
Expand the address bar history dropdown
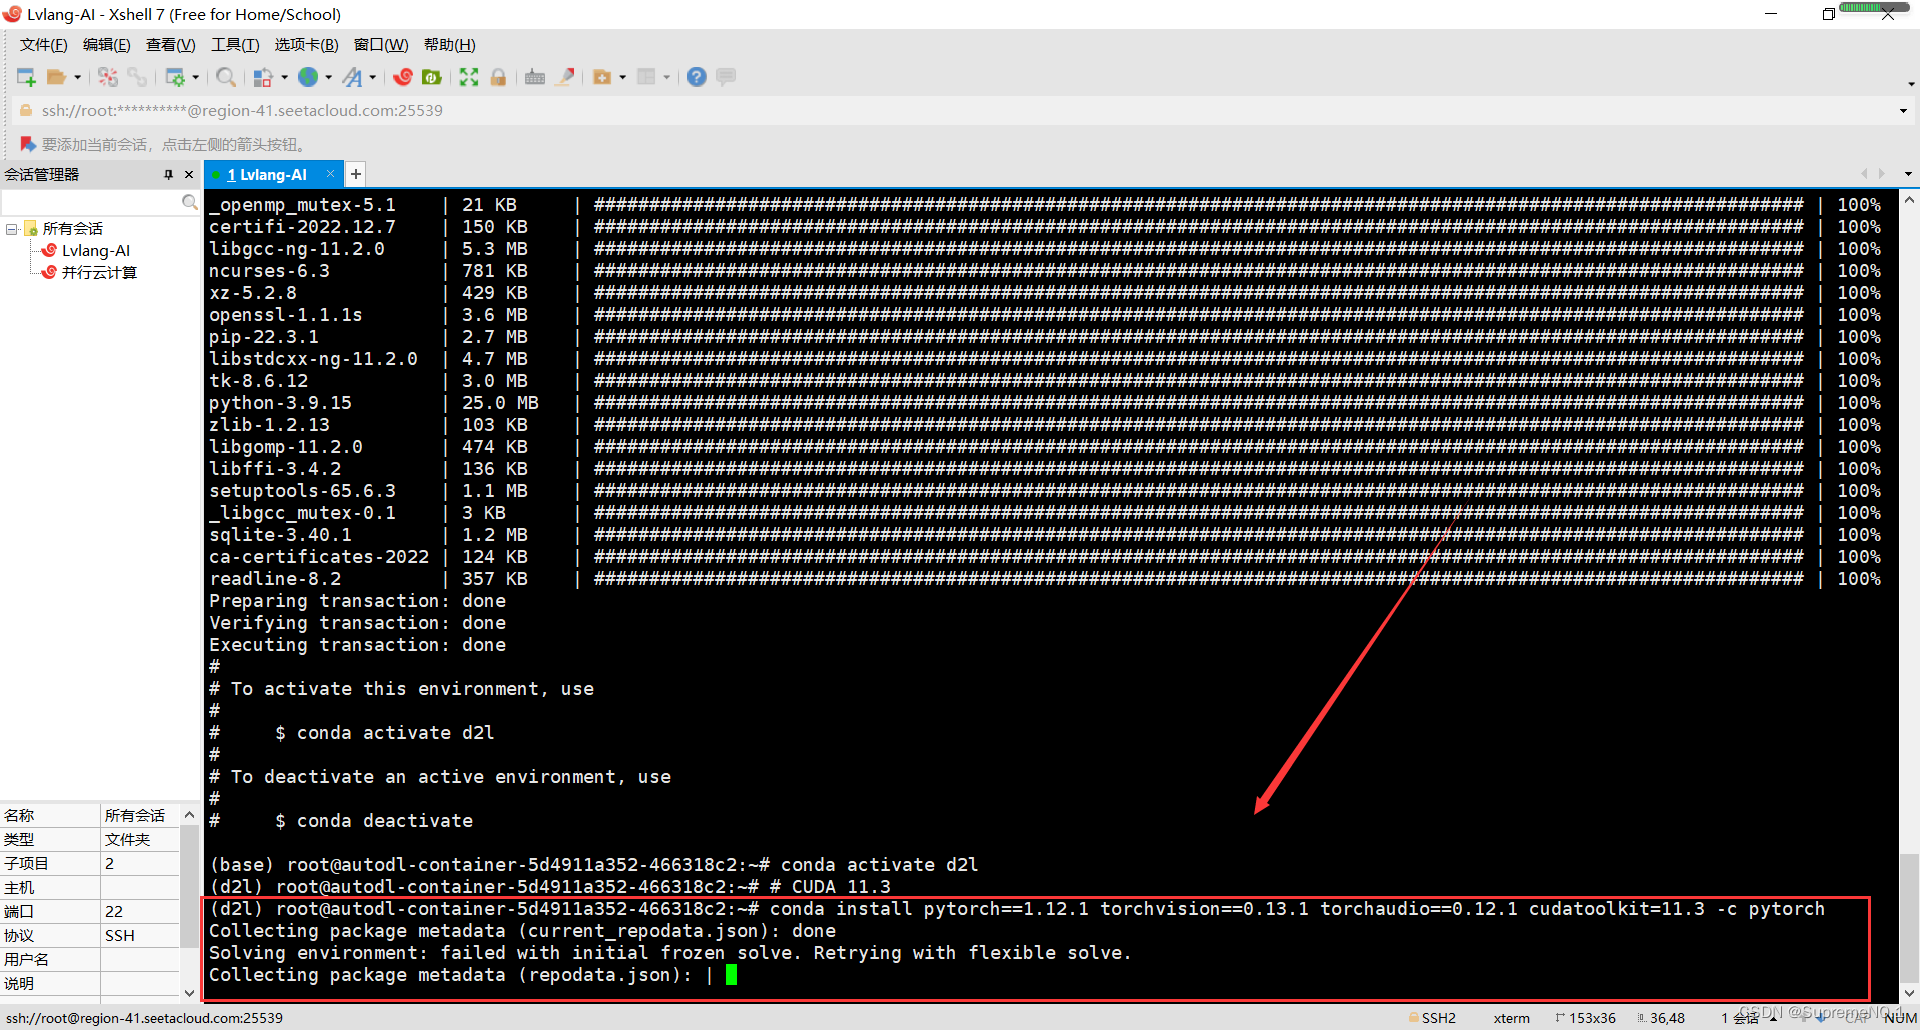tap(1903, 111)
